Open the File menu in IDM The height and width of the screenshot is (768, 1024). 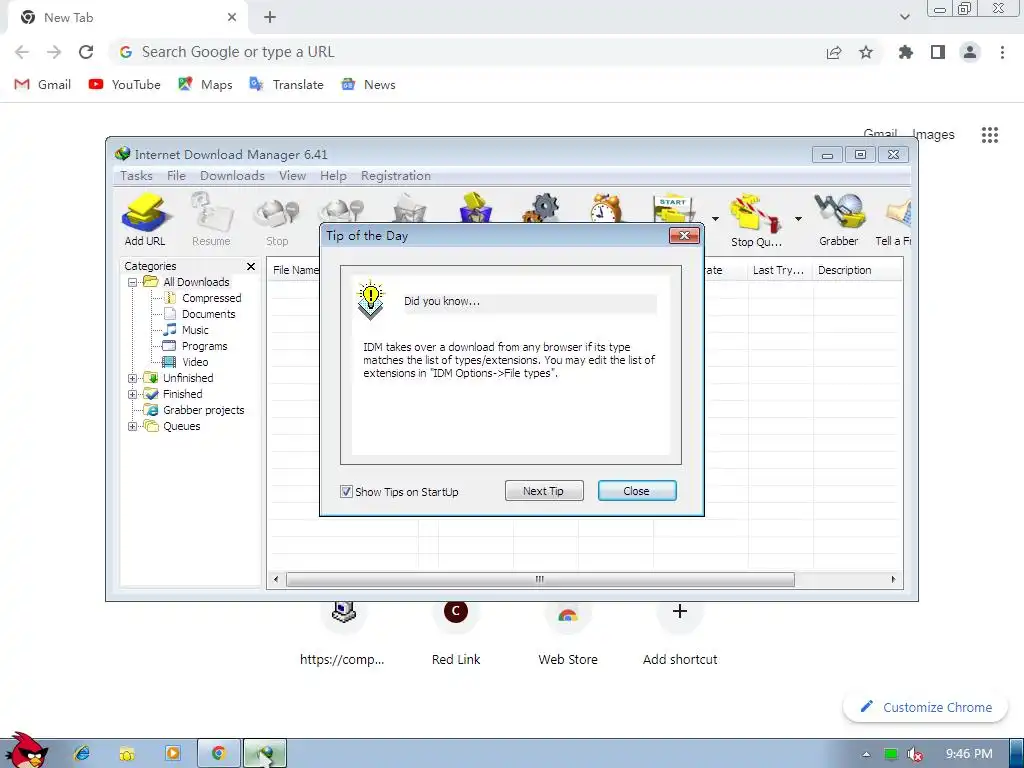point(176,176)
